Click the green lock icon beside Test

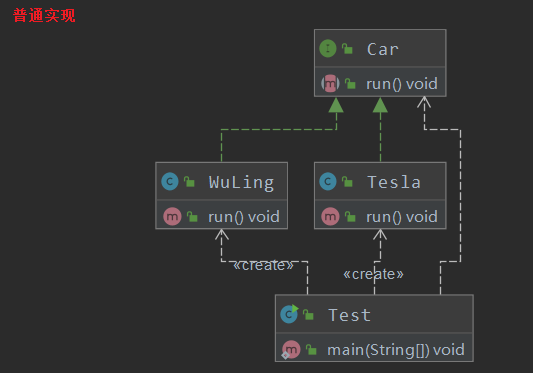click(308, 315)
